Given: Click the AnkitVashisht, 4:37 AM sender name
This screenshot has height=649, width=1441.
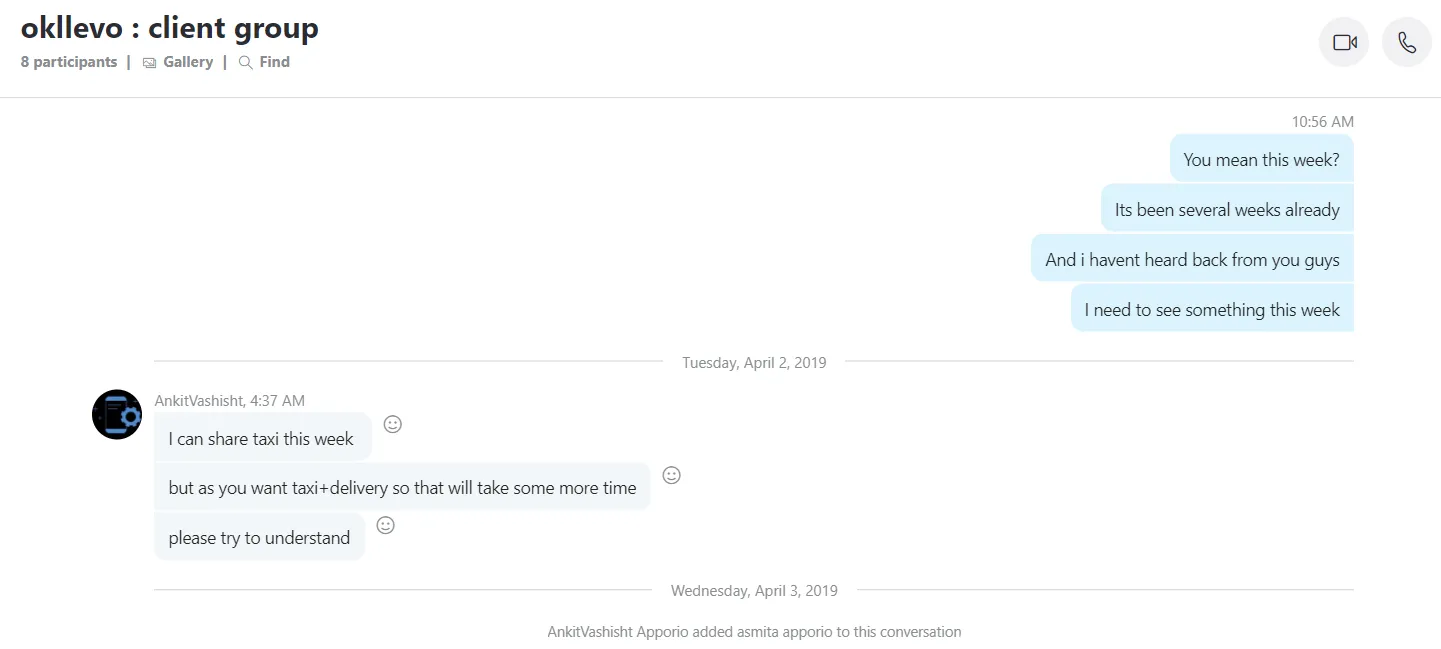Looking at the screenshot, I should point(229,401).
